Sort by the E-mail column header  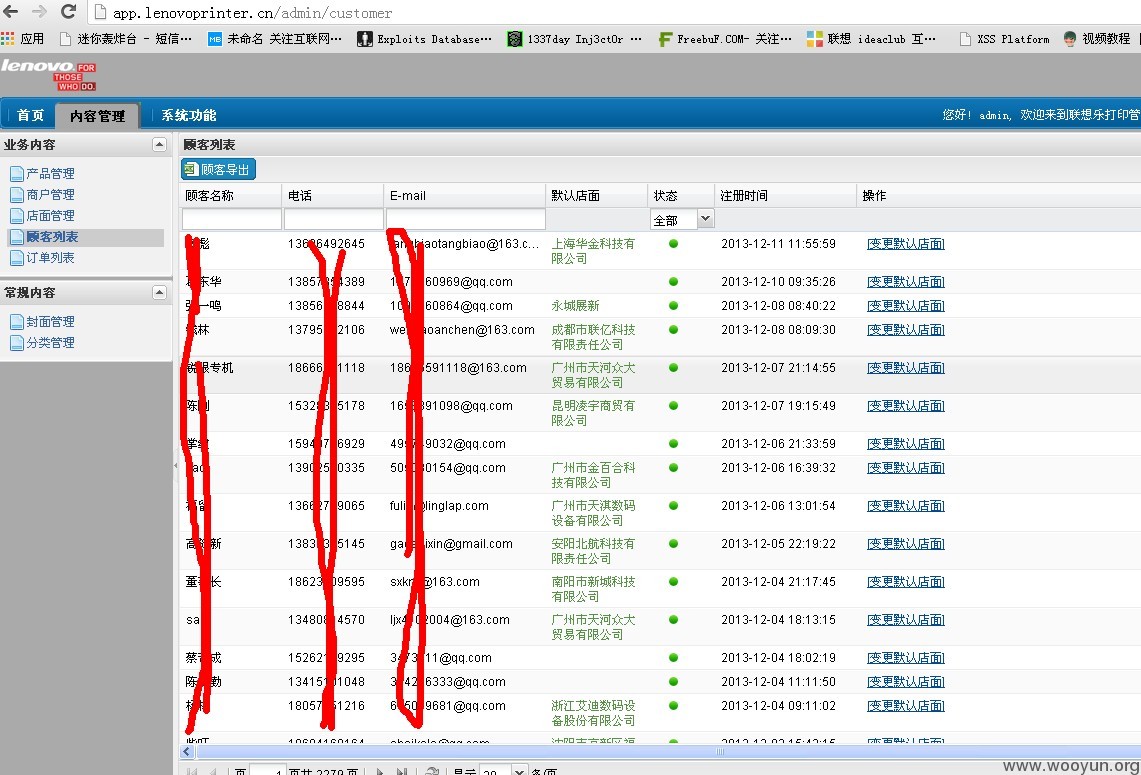tap(464, 195)
